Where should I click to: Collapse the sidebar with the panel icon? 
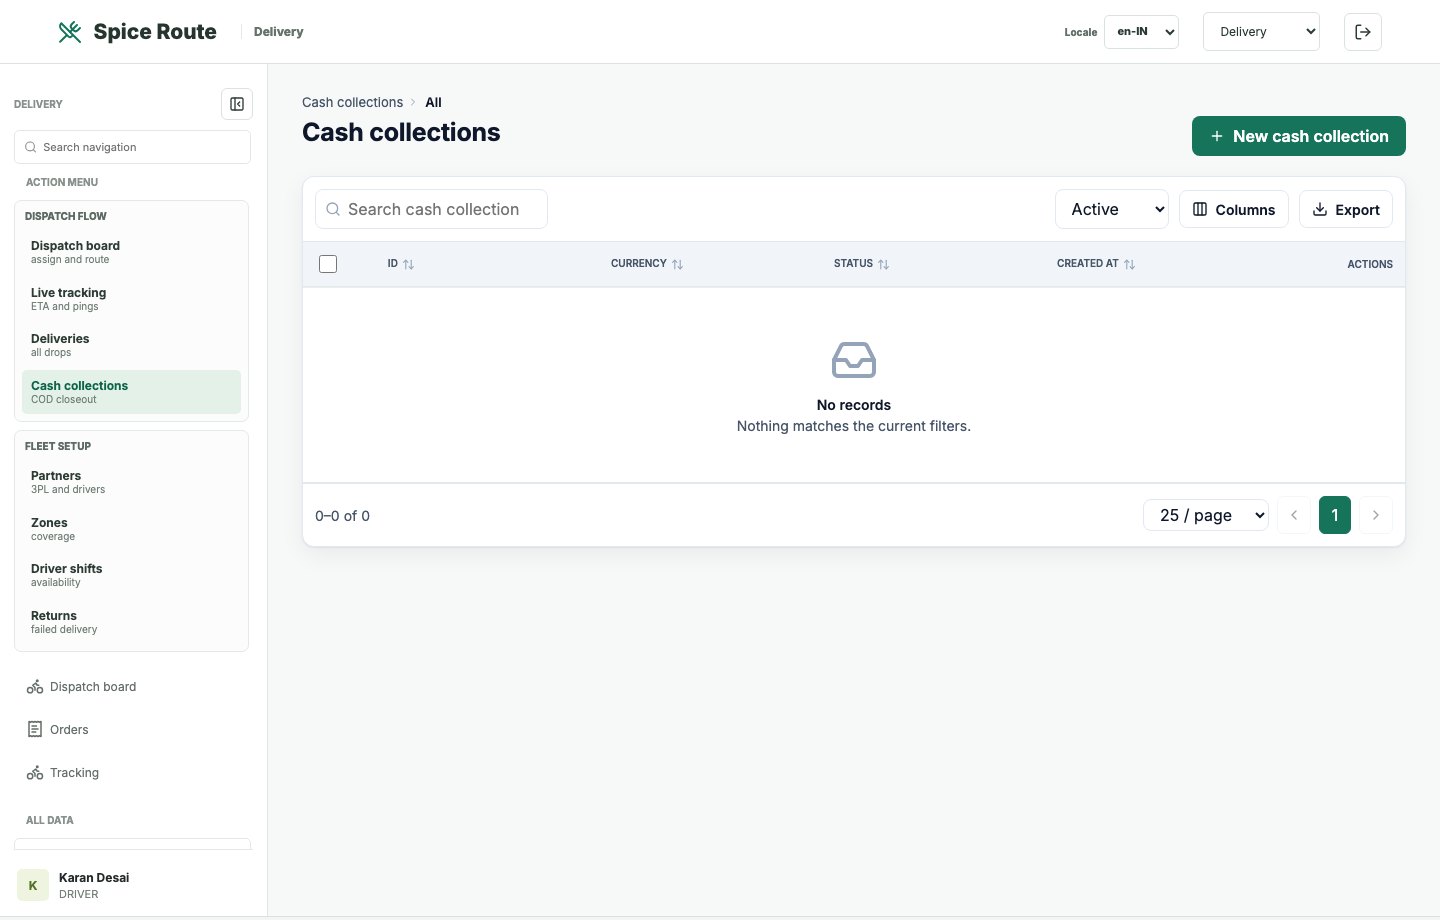[237, 104]
